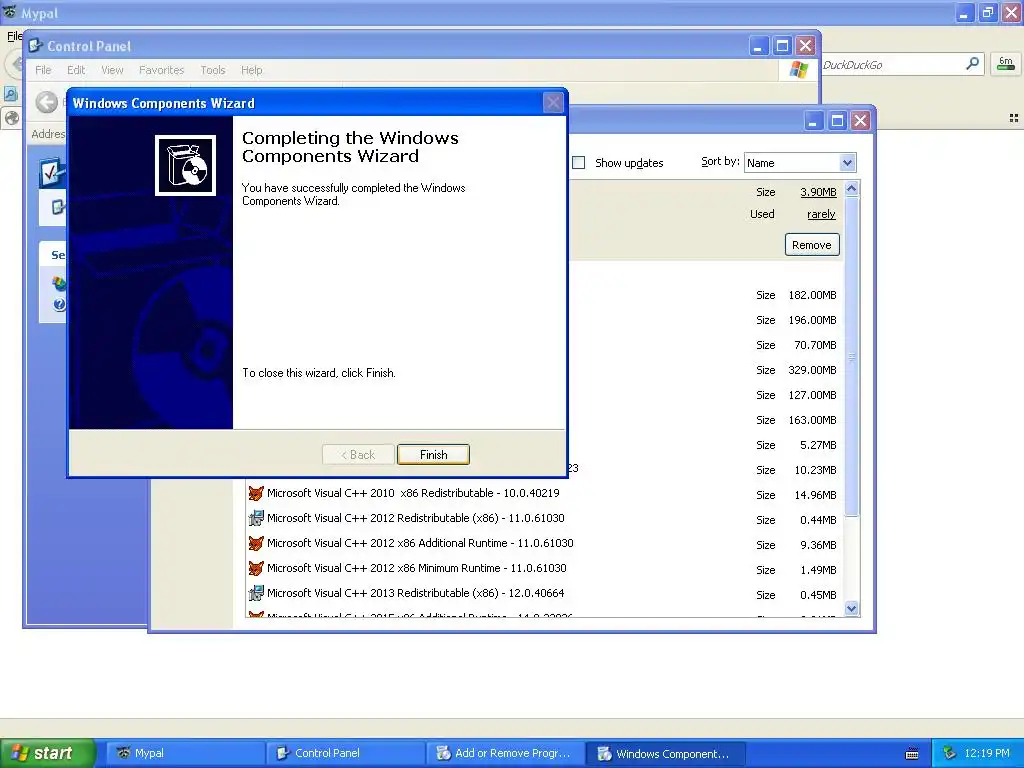1024x768 pixels.
Task: Click icon of Visual C++ 2010 Redistributable
Action: (256, 494)
